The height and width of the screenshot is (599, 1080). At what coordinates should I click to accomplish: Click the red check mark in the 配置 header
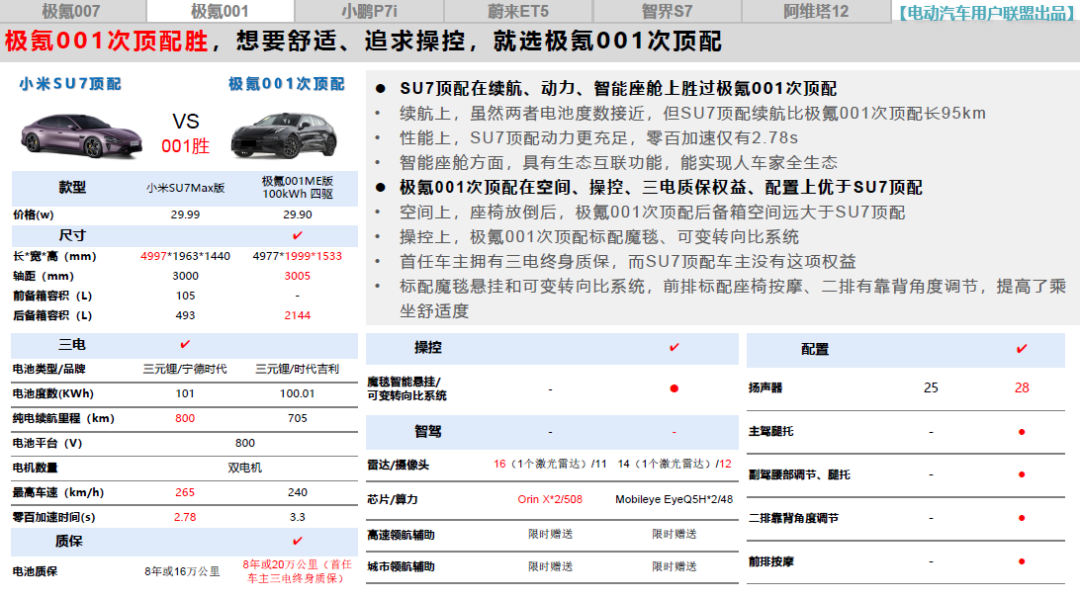tap(1021, 349)
